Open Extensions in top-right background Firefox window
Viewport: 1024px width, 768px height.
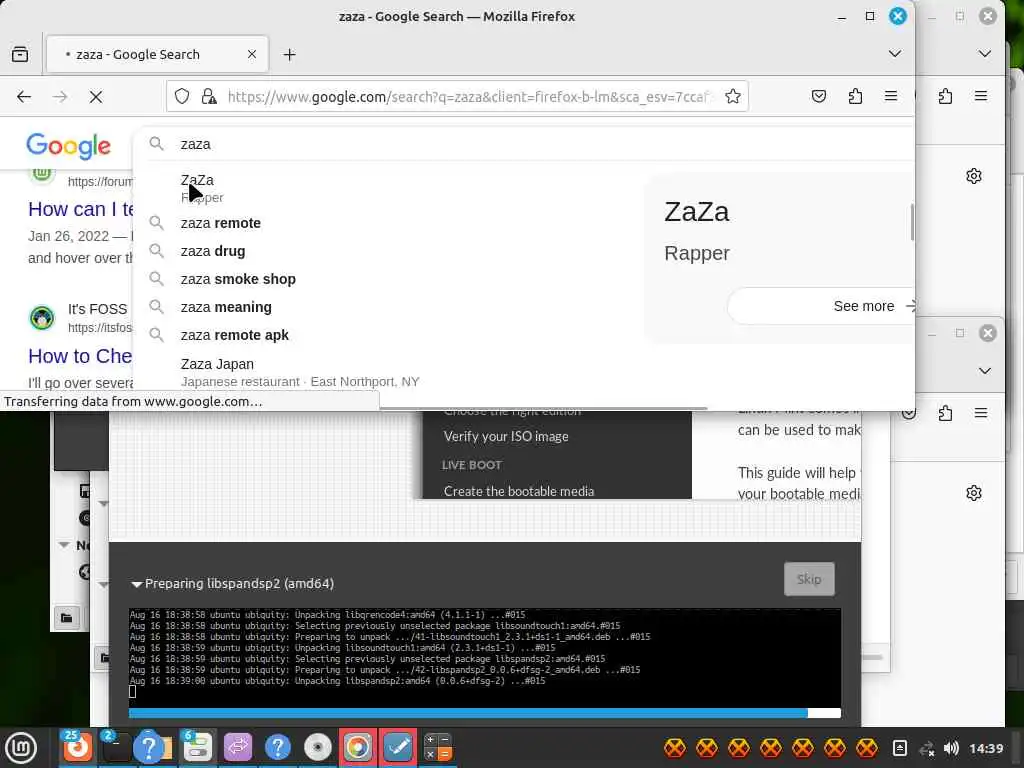(945, 97)
